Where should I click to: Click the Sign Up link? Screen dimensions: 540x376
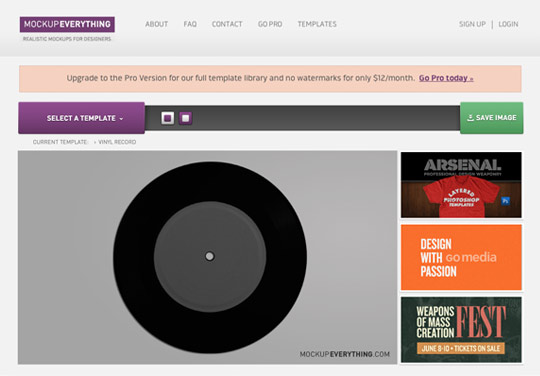(x=472, y=24)
